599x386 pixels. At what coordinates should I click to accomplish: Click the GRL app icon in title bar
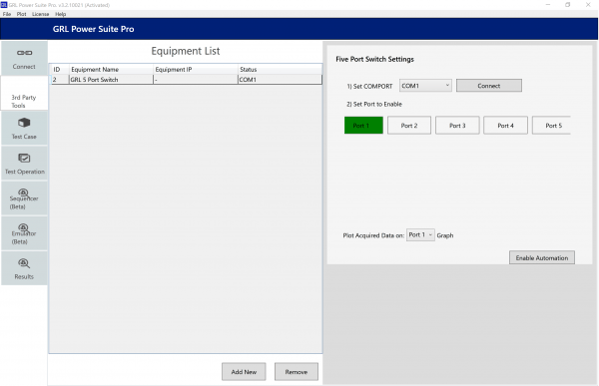click(4, 5)
